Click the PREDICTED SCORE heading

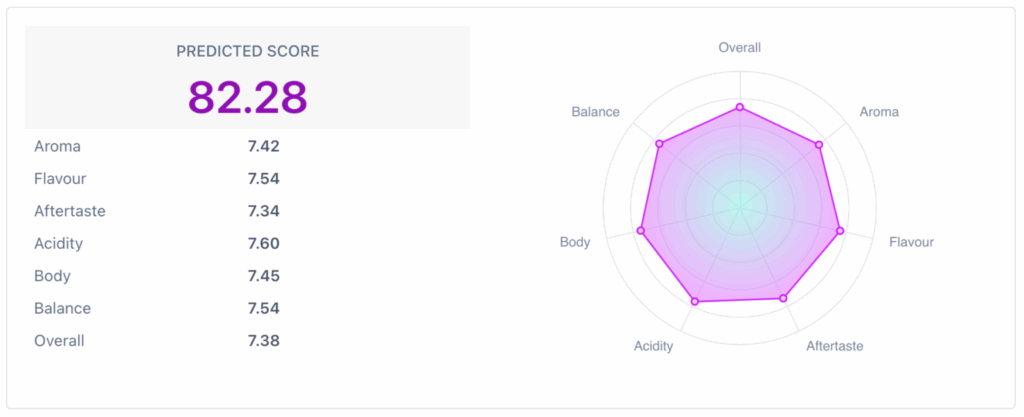[x=247, y=51]
